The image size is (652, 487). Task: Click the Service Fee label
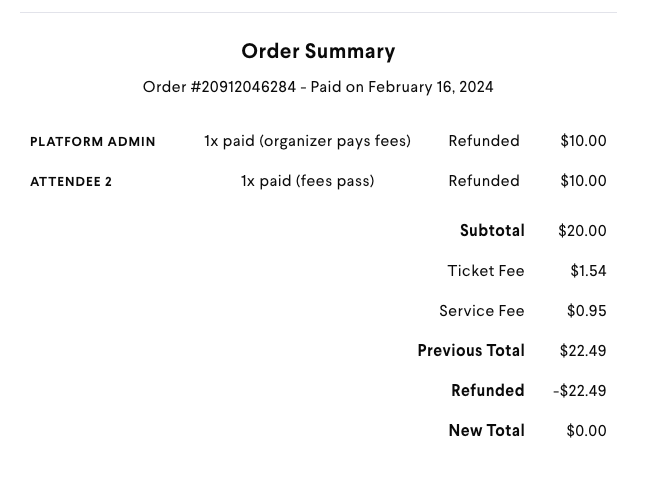(x=482, y=311)
